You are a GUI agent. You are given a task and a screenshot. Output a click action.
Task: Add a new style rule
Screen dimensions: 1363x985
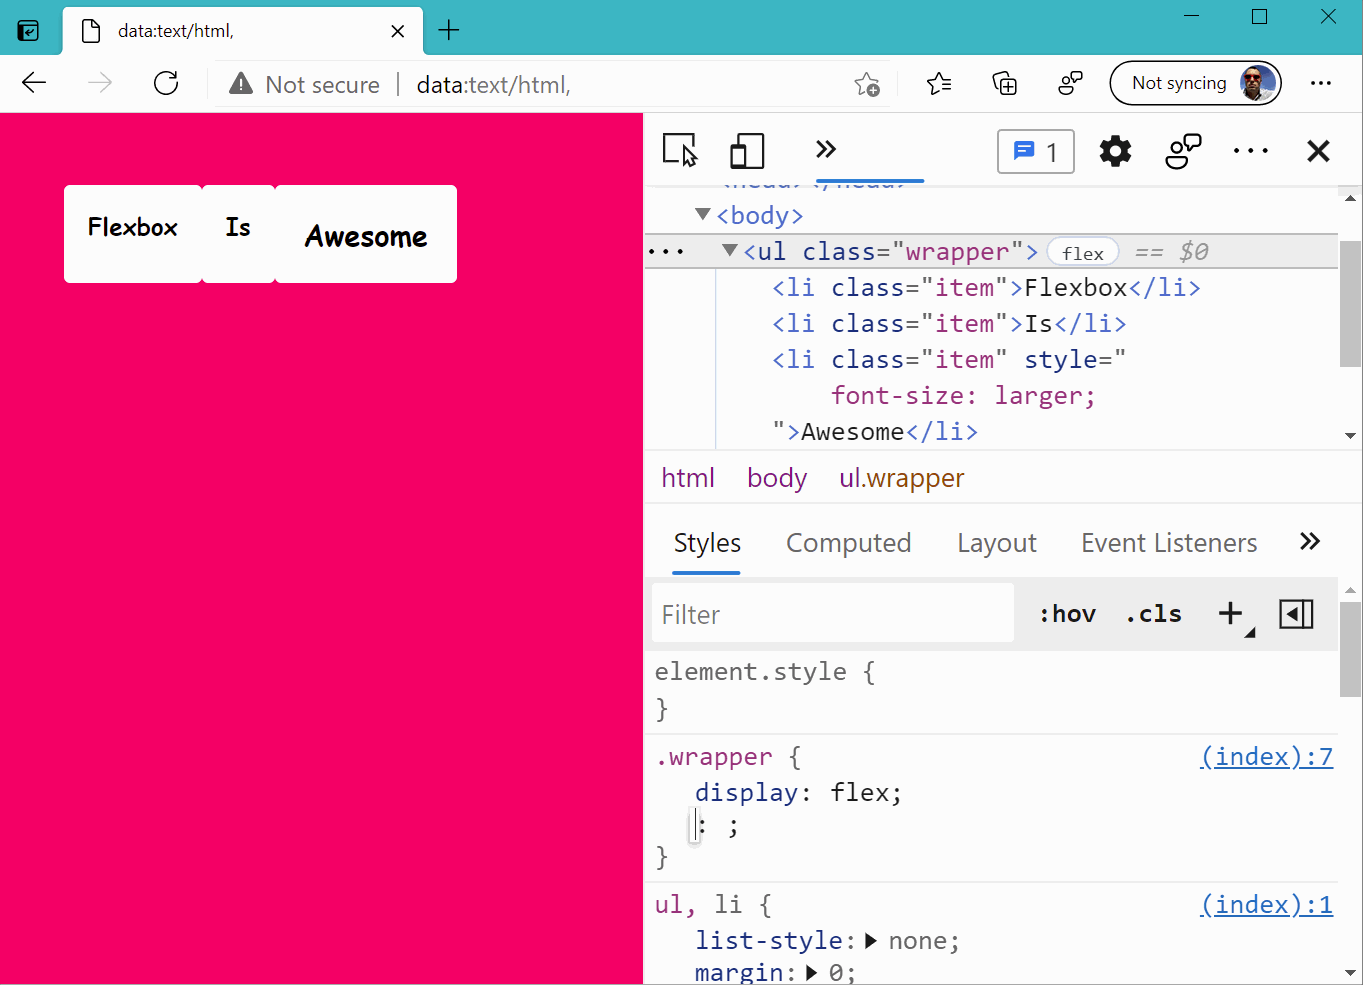coord(1230,614)
